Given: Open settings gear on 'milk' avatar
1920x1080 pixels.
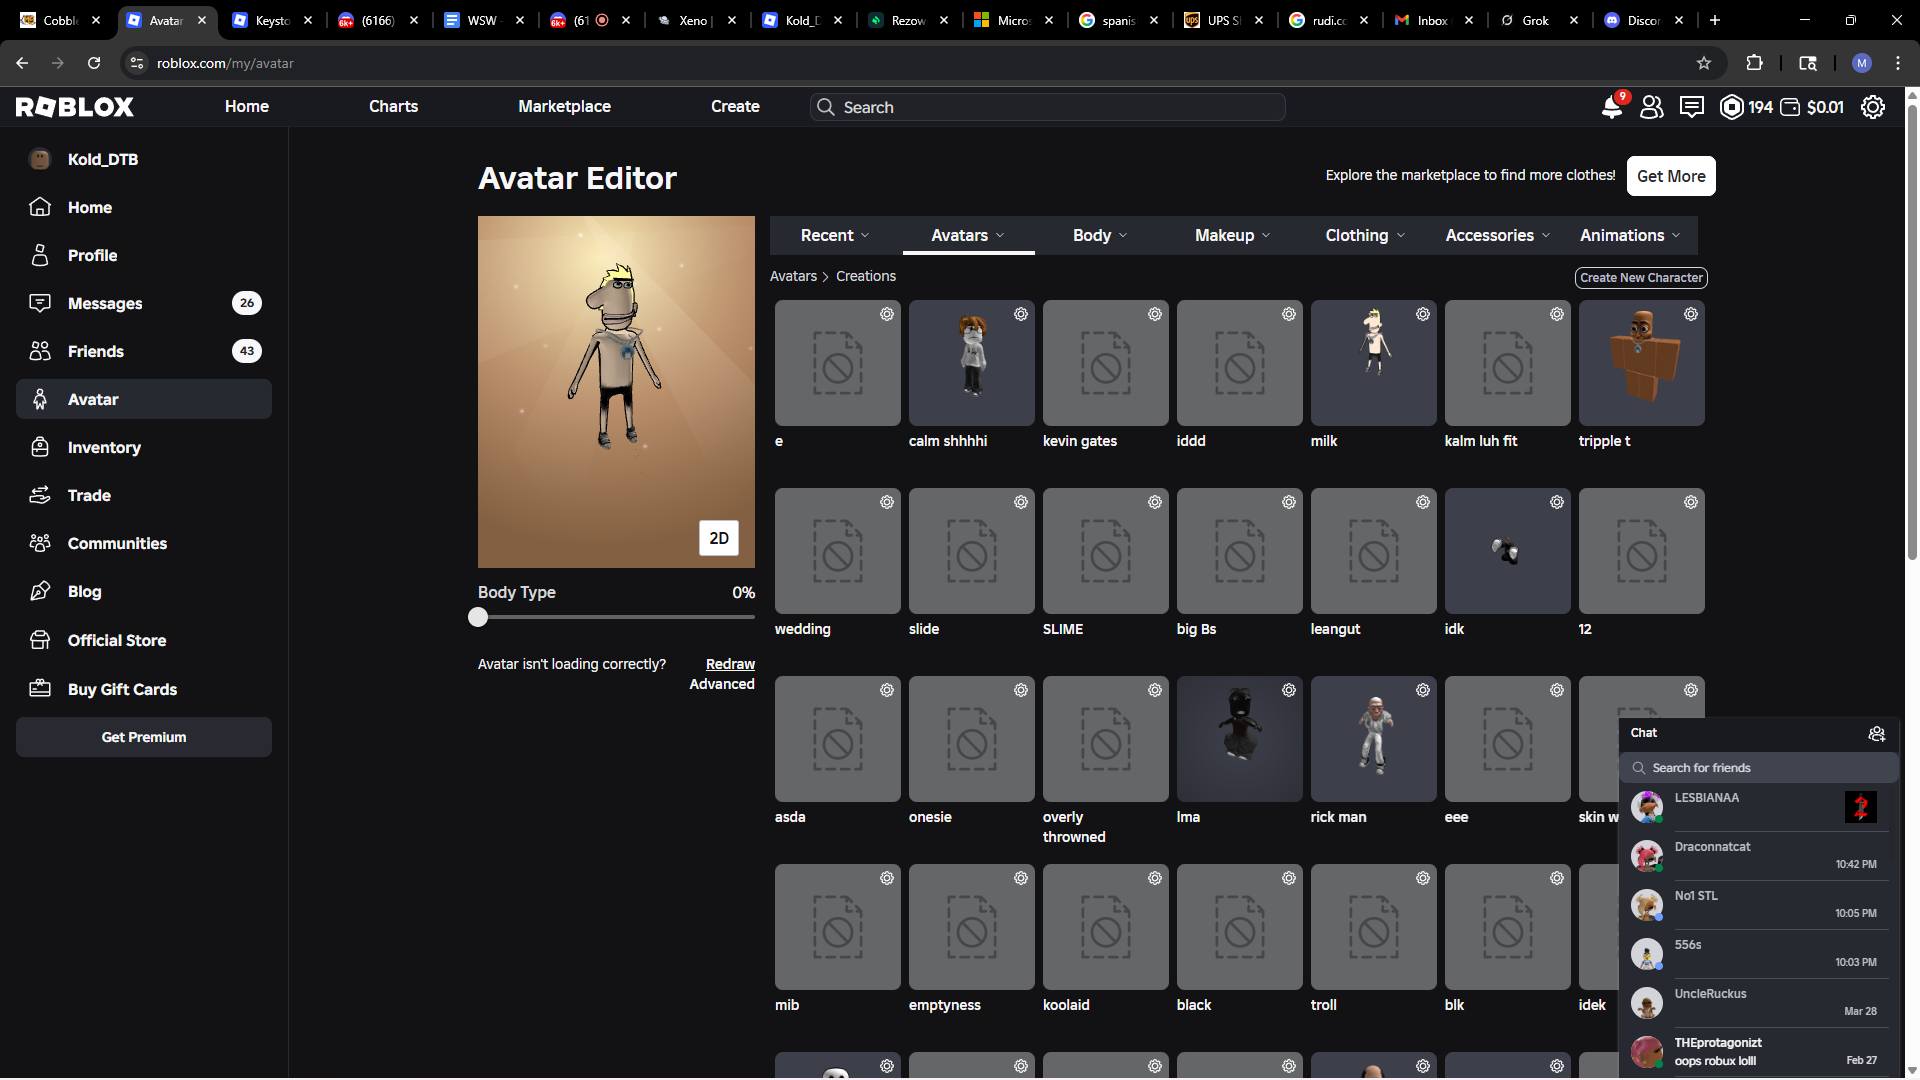Looking at the screenshot, I should click(1423, 314).
